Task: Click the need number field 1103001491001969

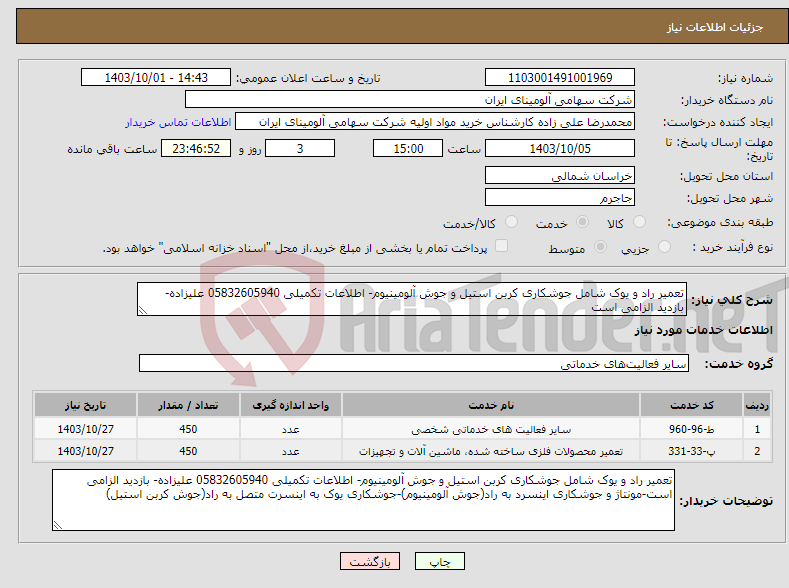Action: click(560, 77)
